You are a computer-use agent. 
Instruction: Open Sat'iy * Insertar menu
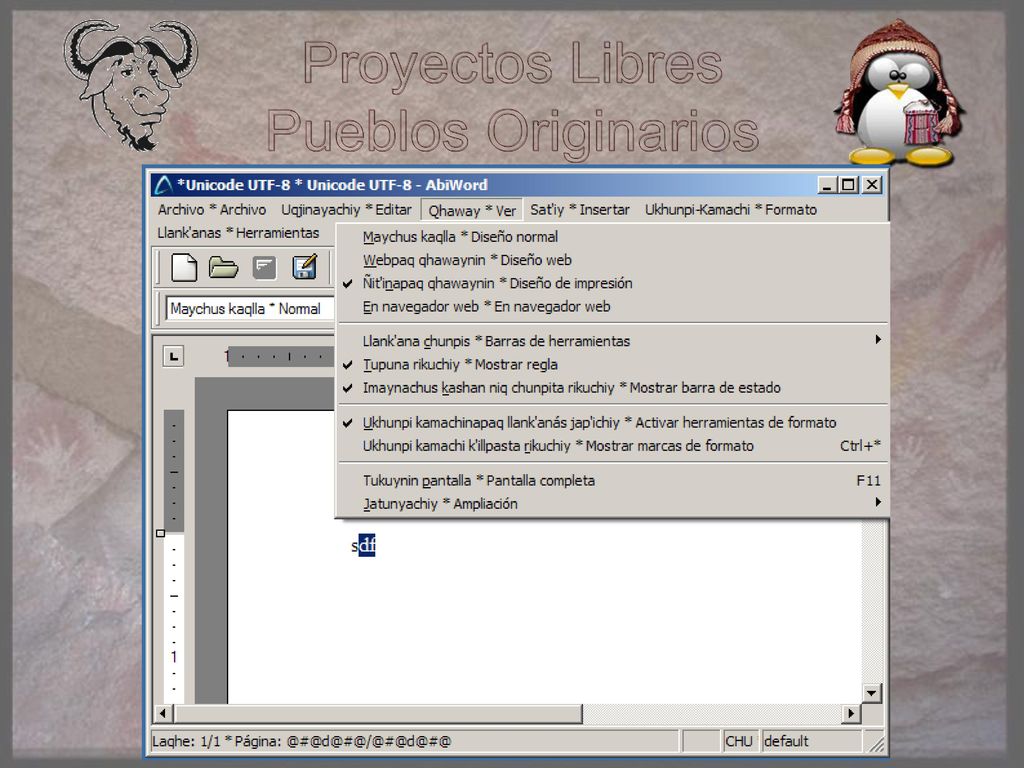click(579, 210)
